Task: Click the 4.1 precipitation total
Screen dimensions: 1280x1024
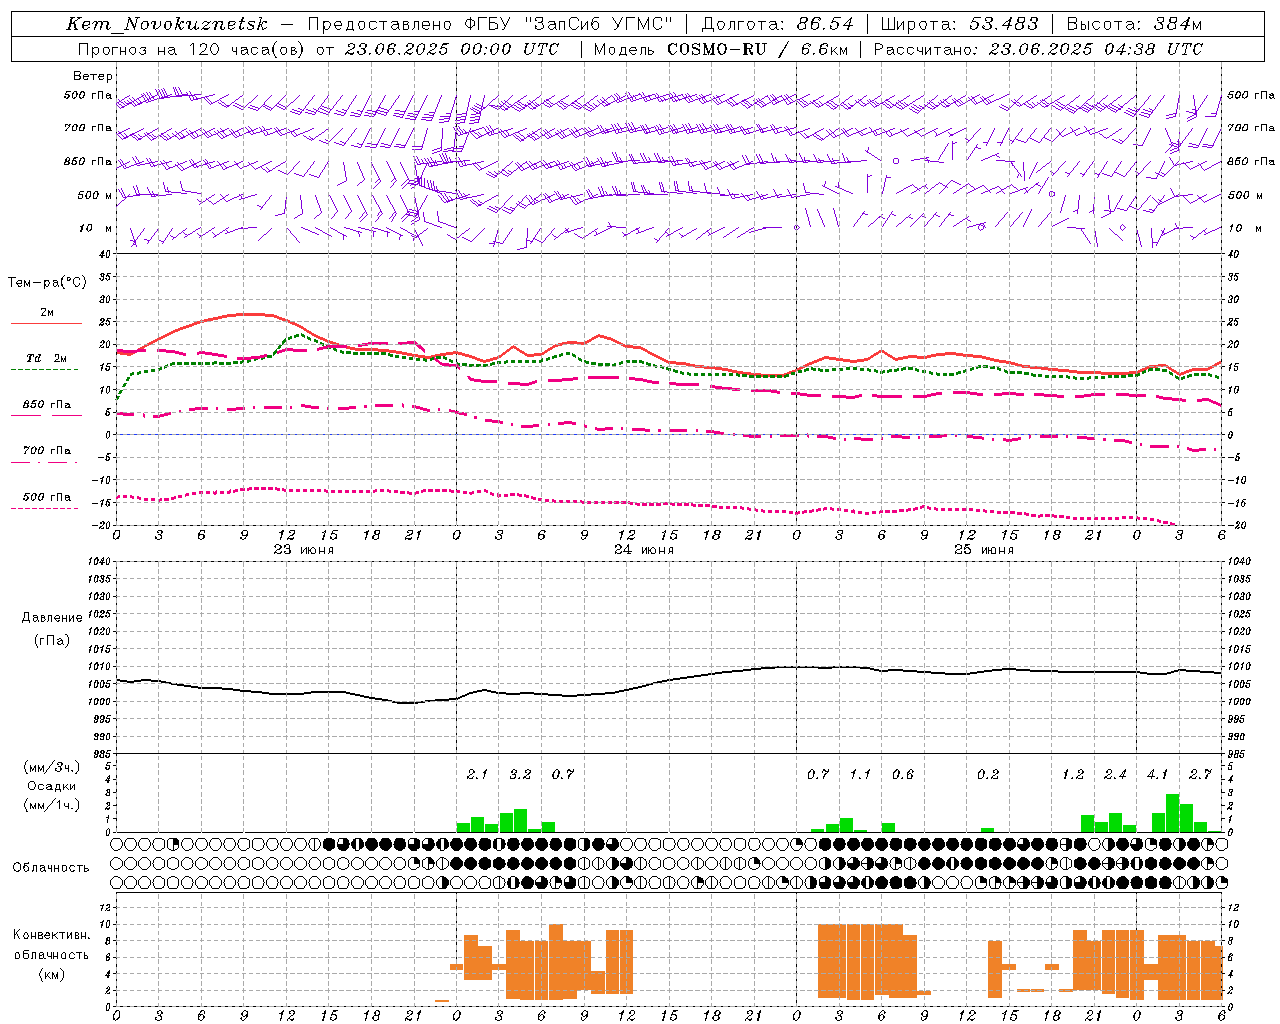Action: [x=1157, y=774]
